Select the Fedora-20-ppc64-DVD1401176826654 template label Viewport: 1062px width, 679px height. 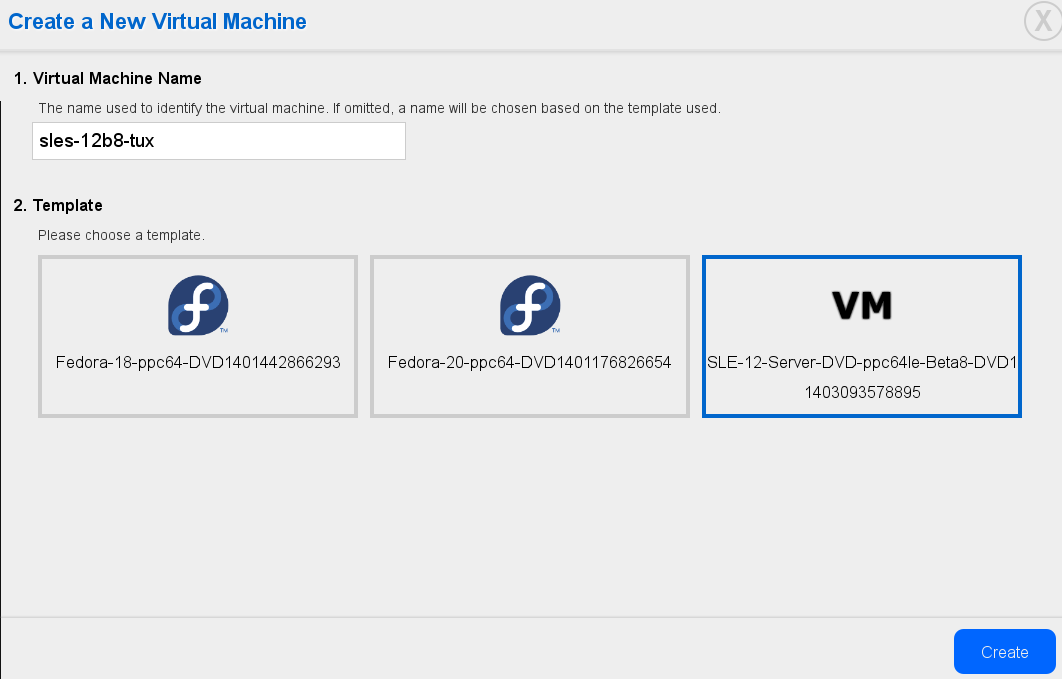(530, 363)
